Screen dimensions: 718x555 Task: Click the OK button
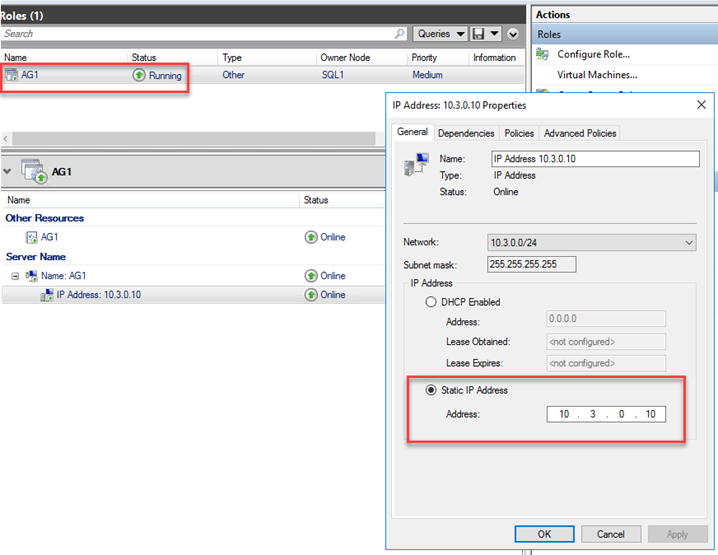[544, 534]
